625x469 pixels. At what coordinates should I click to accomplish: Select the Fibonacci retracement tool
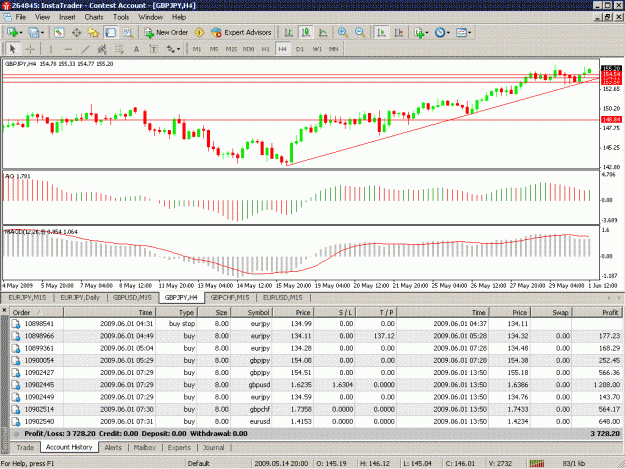click(119, 49)
